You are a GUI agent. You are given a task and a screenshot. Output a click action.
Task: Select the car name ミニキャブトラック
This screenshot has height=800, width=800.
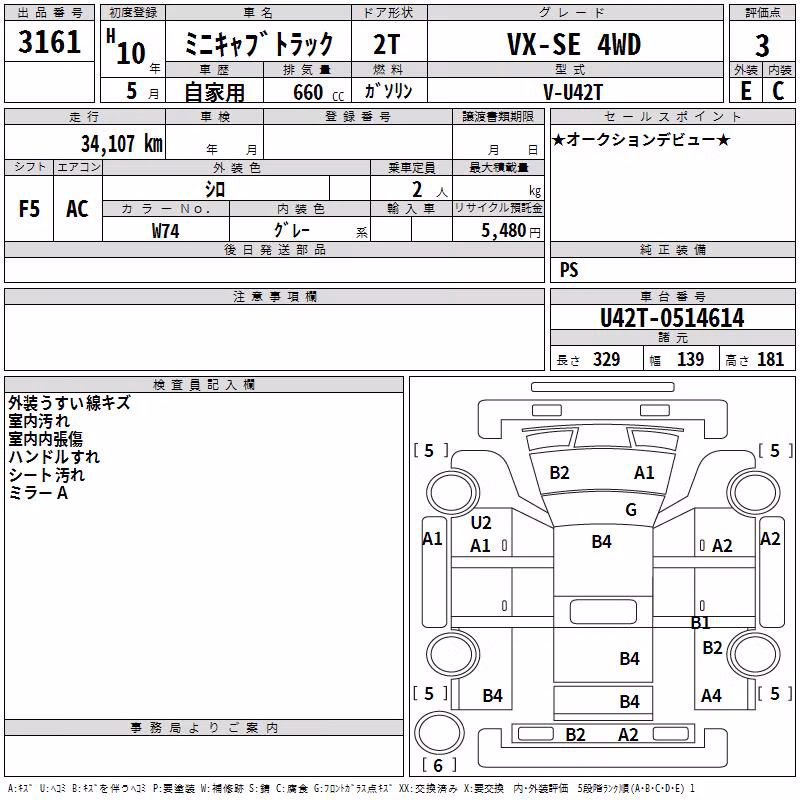(258, 44)
